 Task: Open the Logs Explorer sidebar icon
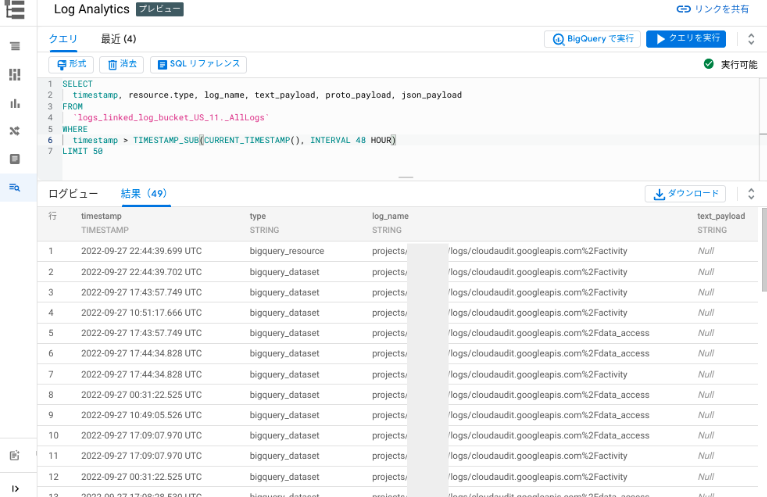point(15,46)
